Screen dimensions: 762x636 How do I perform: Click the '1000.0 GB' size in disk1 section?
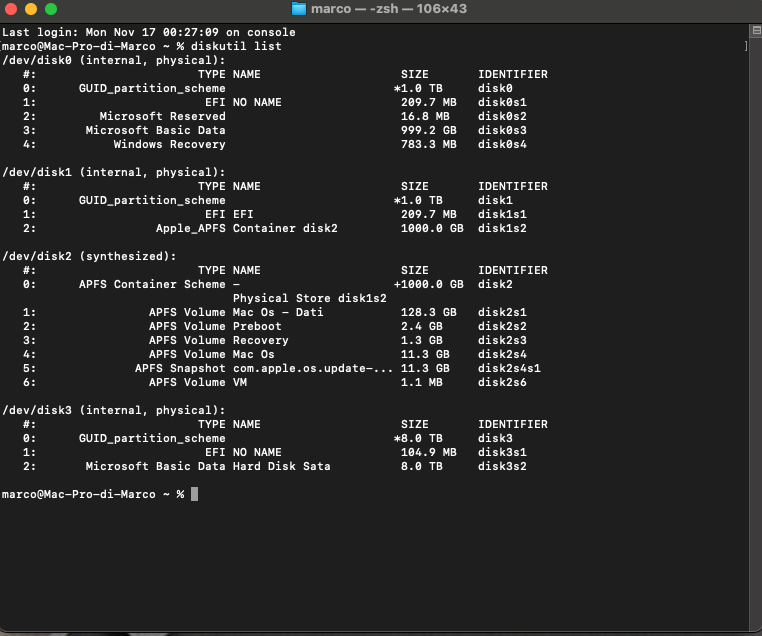[x=432, y=228]
